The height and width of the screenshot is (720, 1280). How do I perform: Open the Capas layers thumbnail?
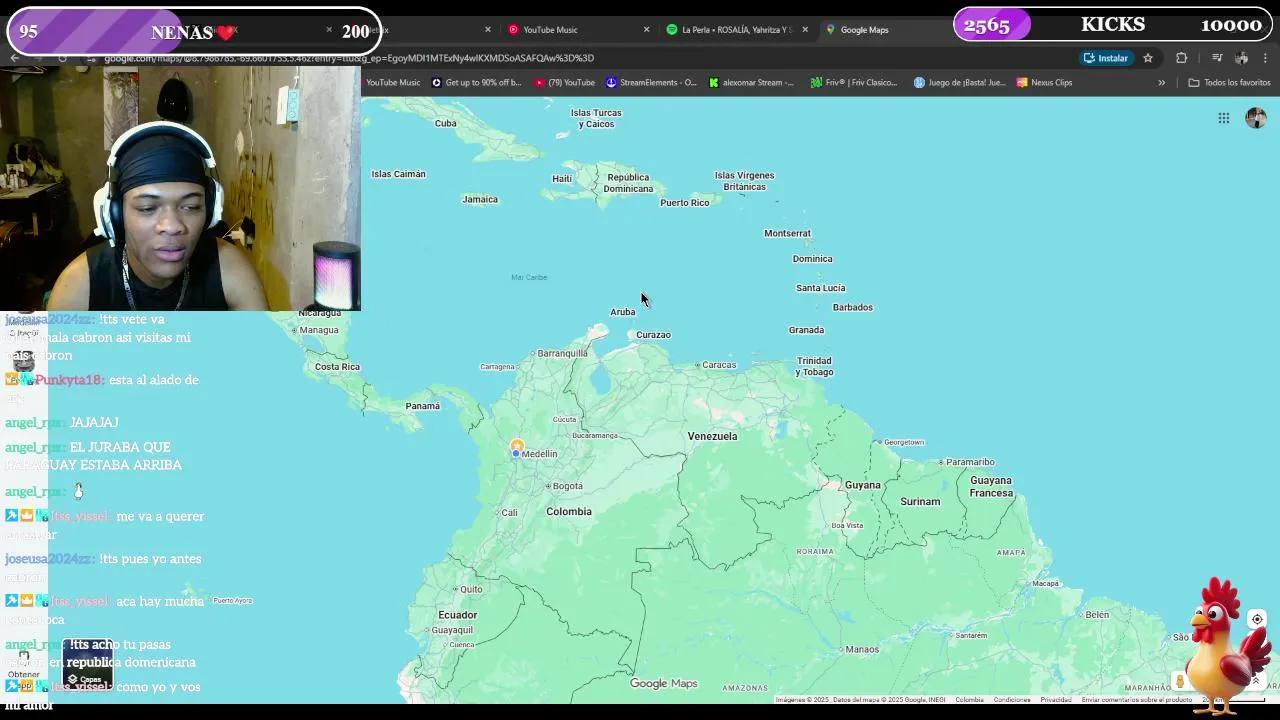point(88,666)
